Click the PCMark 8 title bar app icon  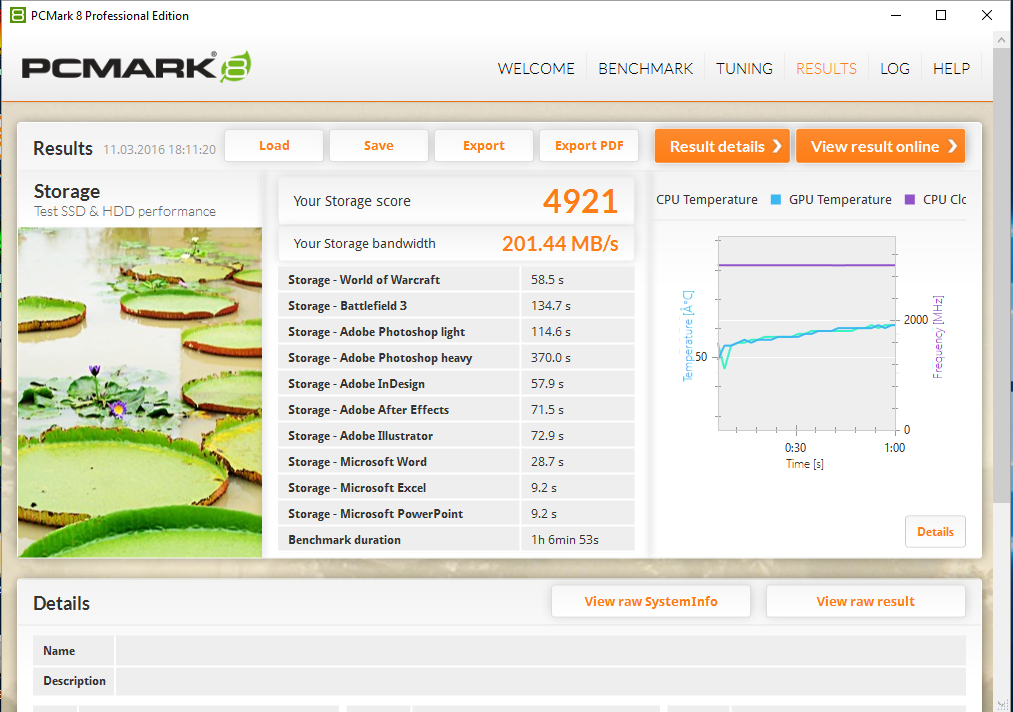(x=18, y=15)
